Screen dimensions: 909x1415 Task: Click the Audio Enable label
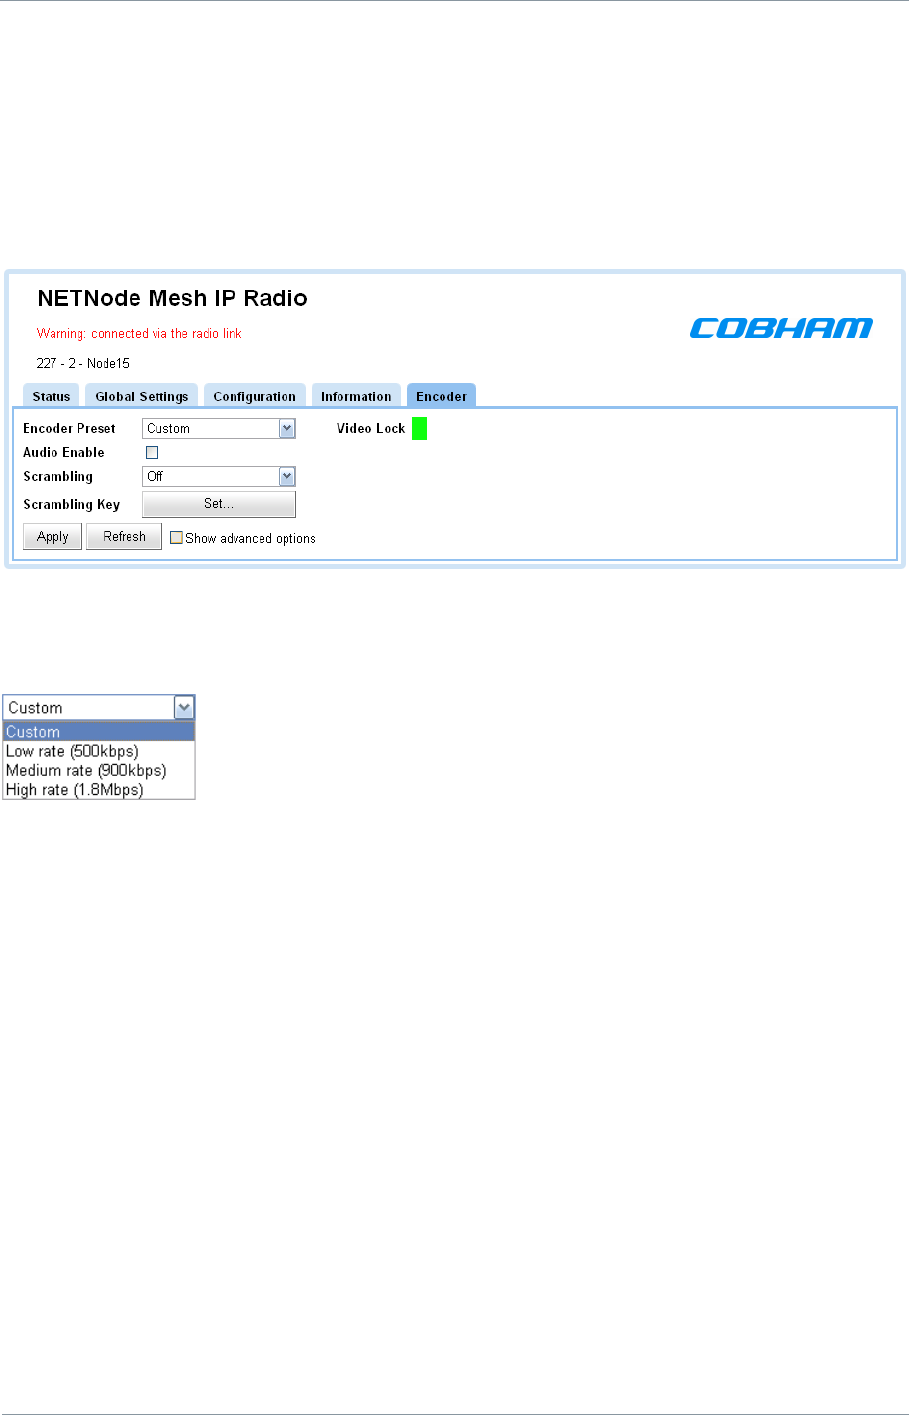point(64,452)
